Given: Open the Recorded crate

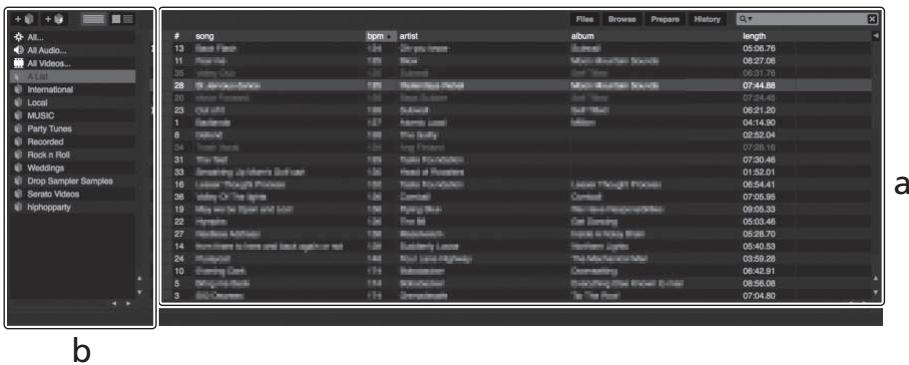Looking at the screenshot, I should pos(73,142).
